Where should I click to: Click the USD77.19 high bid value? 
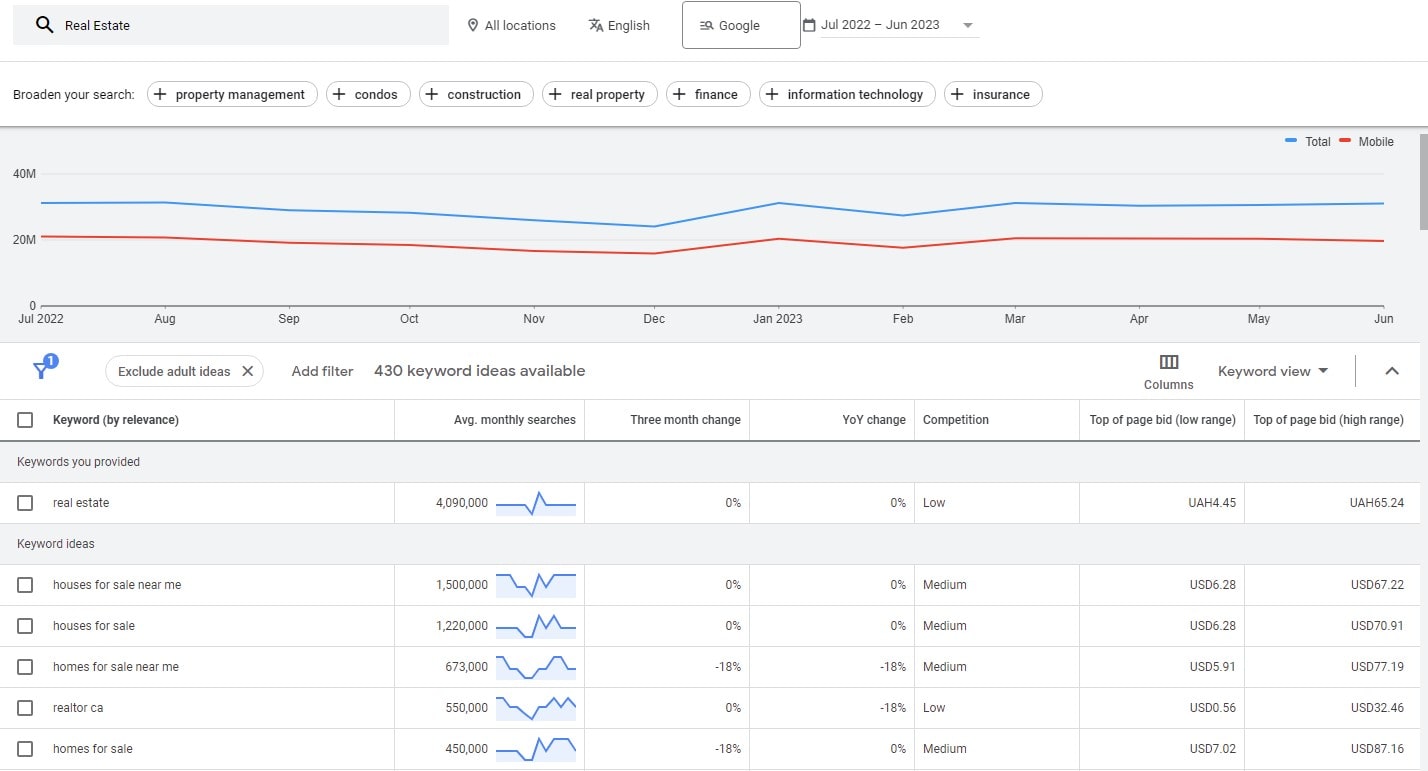[x=1377, y=667]
